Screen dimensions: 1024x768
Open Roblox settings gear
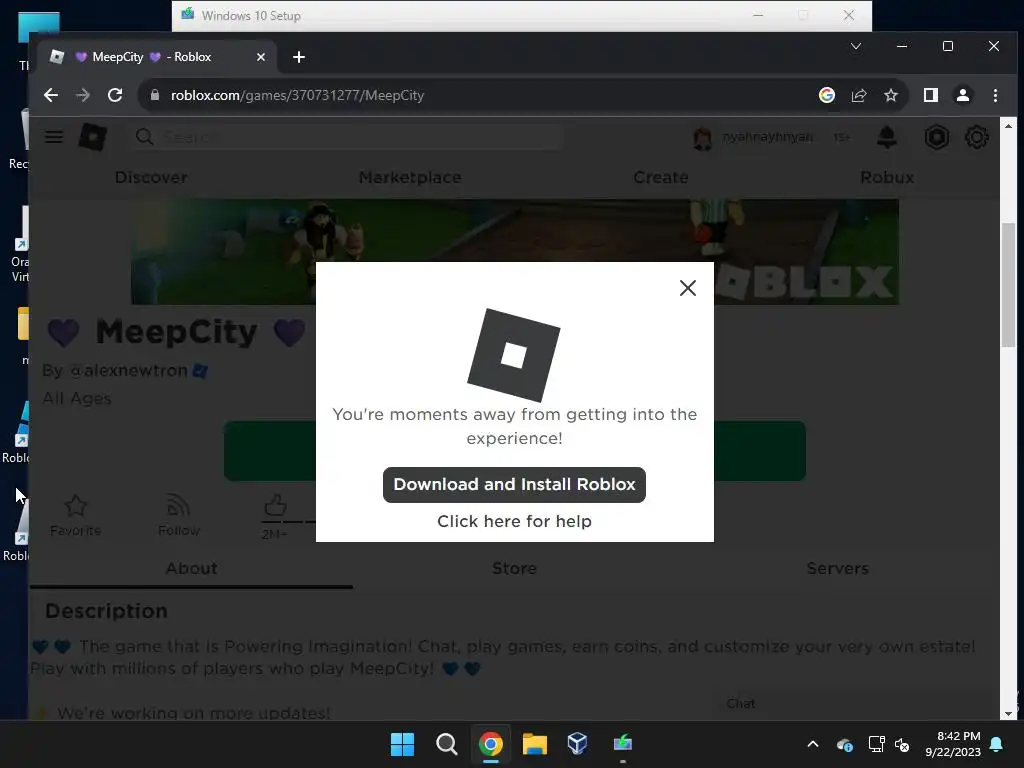point(976,137)
